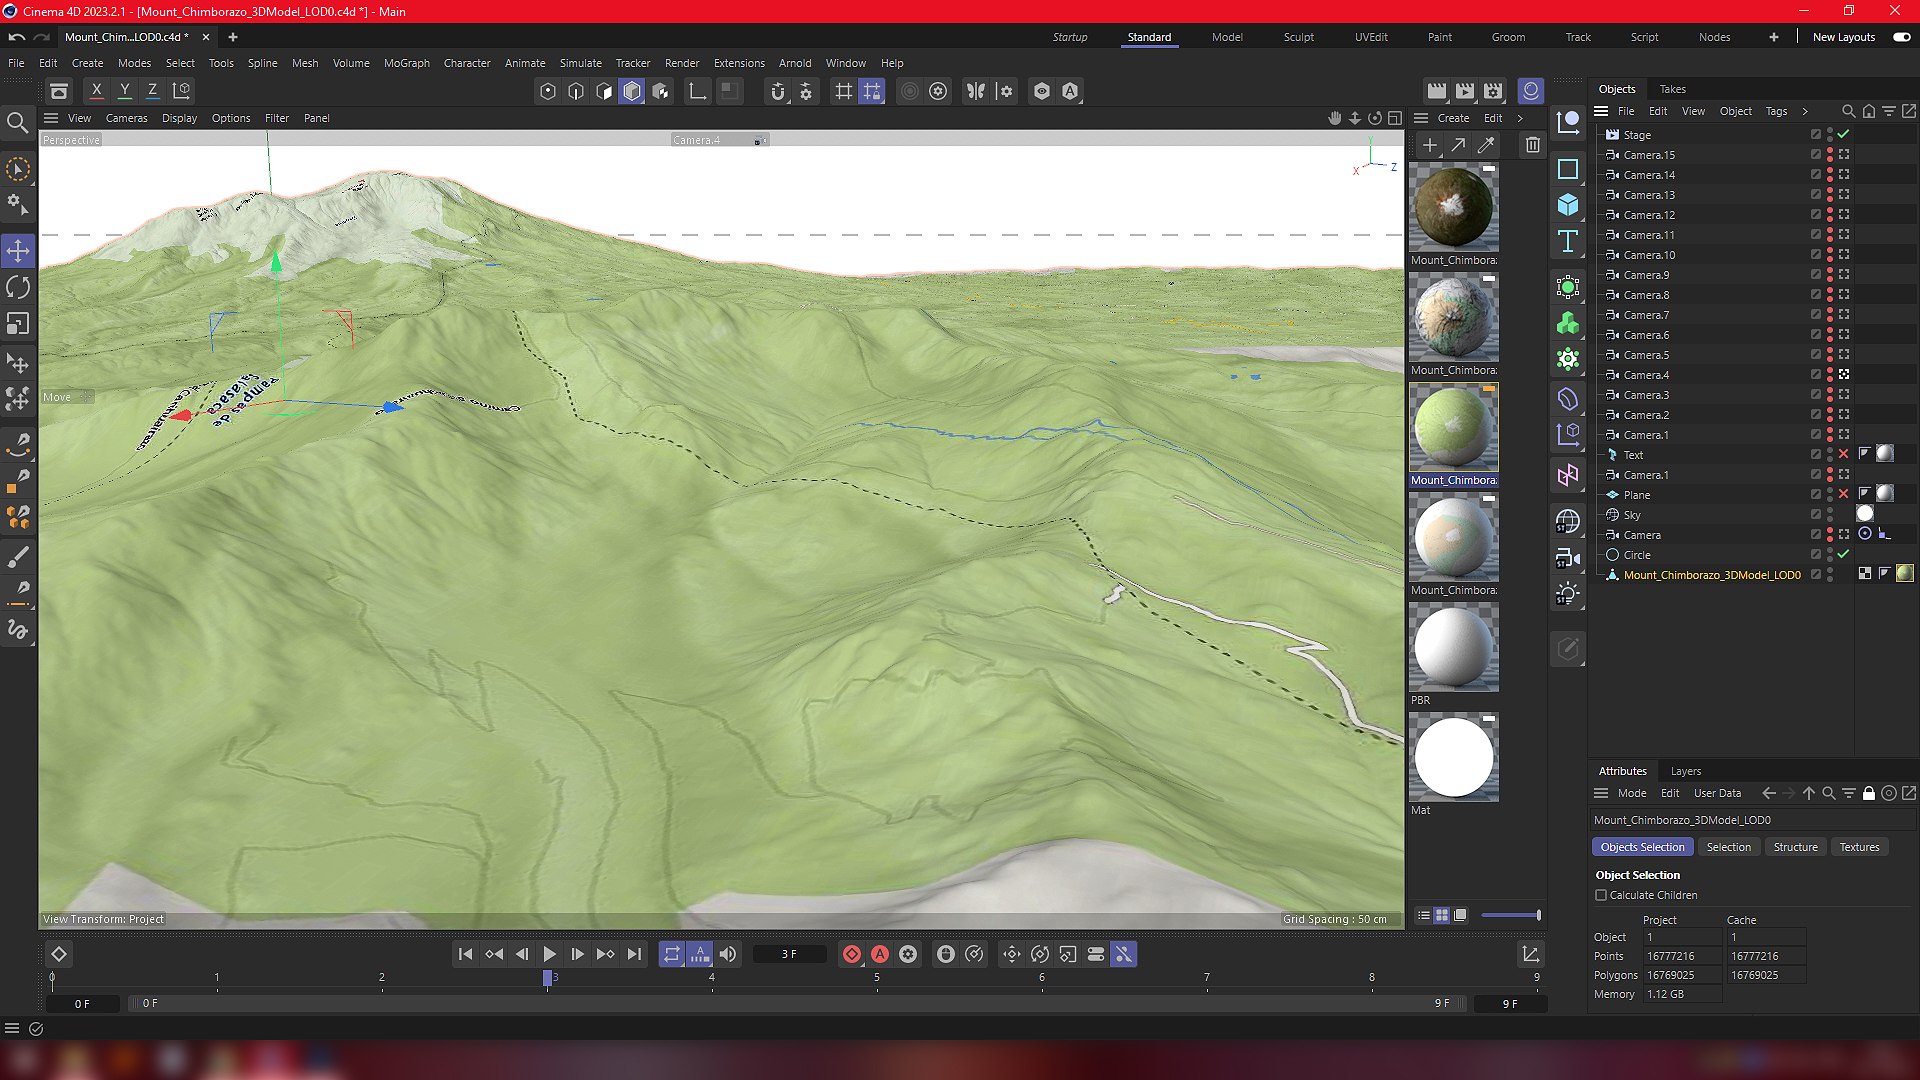Viewport: 1920px width, 1080px height.
Task: Toggle the green check for Stage object
Action: [1844, 134]
